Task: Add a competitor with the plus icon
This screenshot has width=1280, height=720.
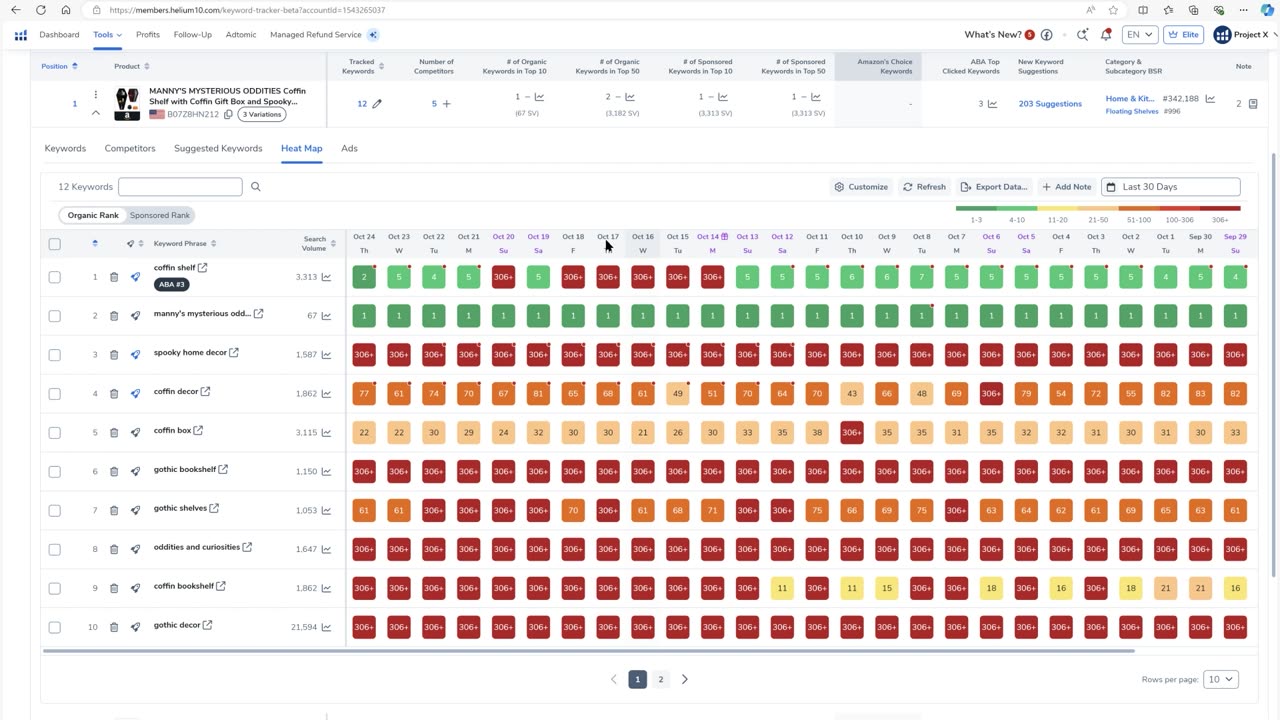Action: pos(446,104)
